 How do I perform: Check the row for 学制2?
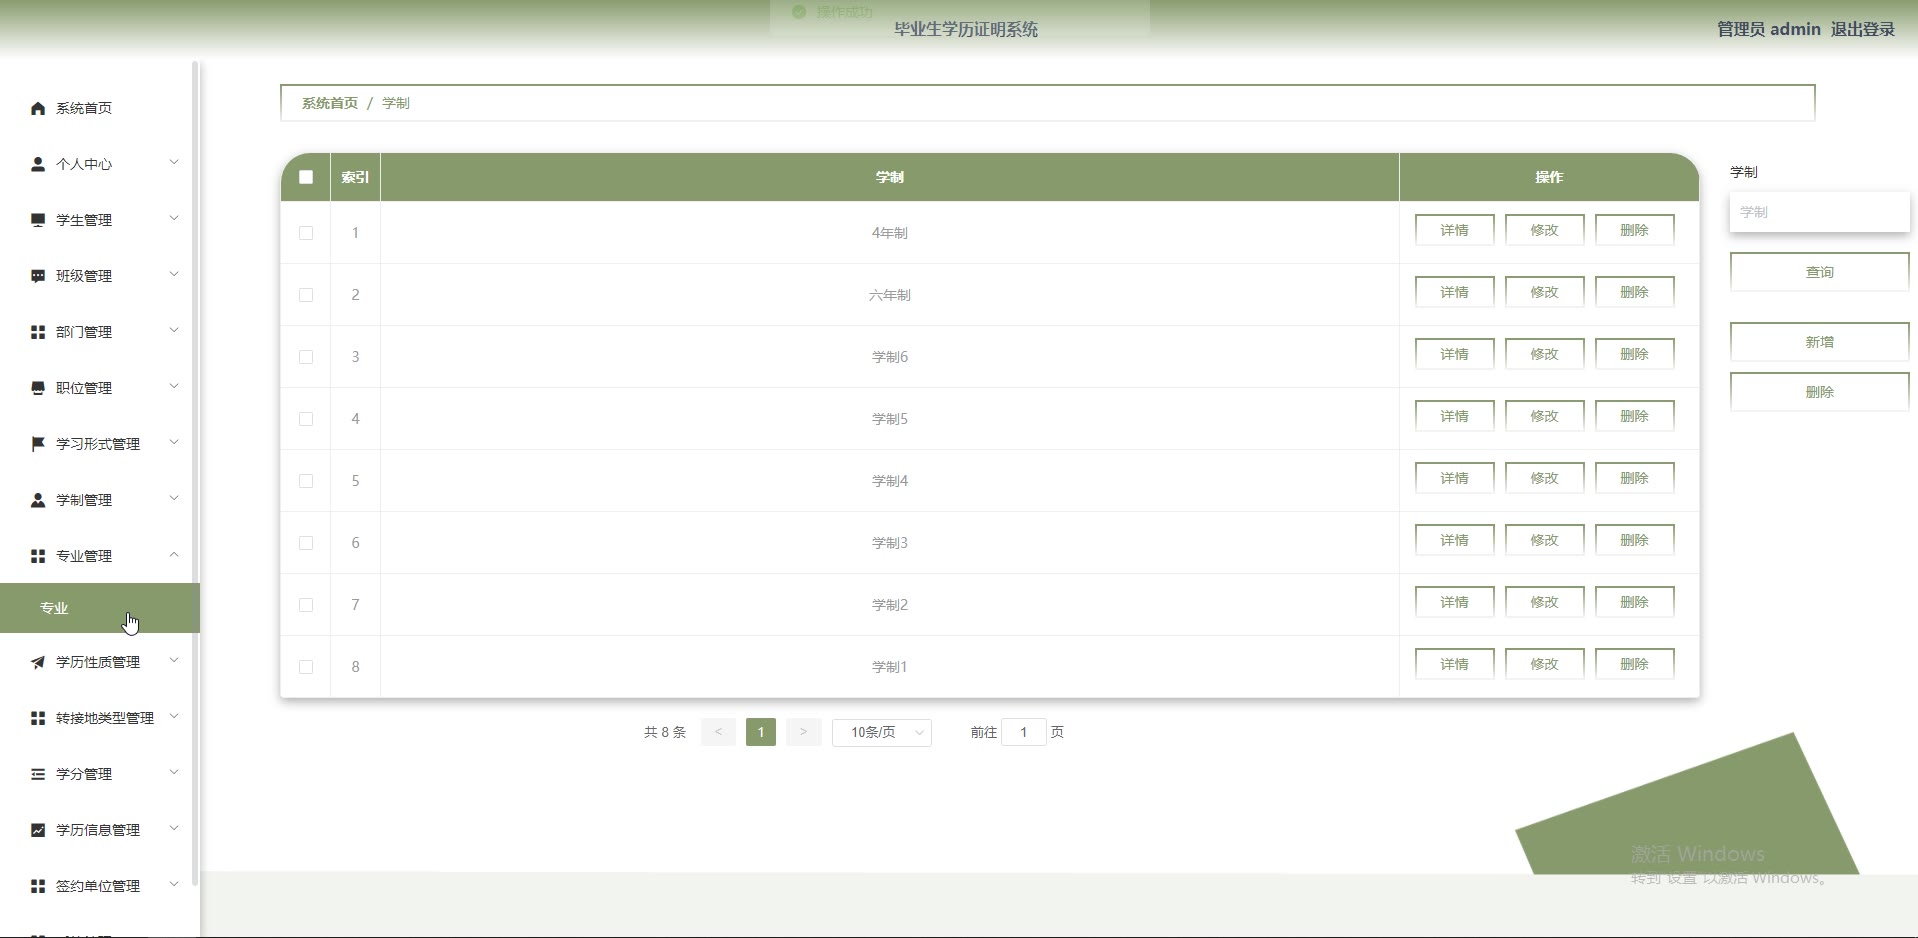pos(306,605)
